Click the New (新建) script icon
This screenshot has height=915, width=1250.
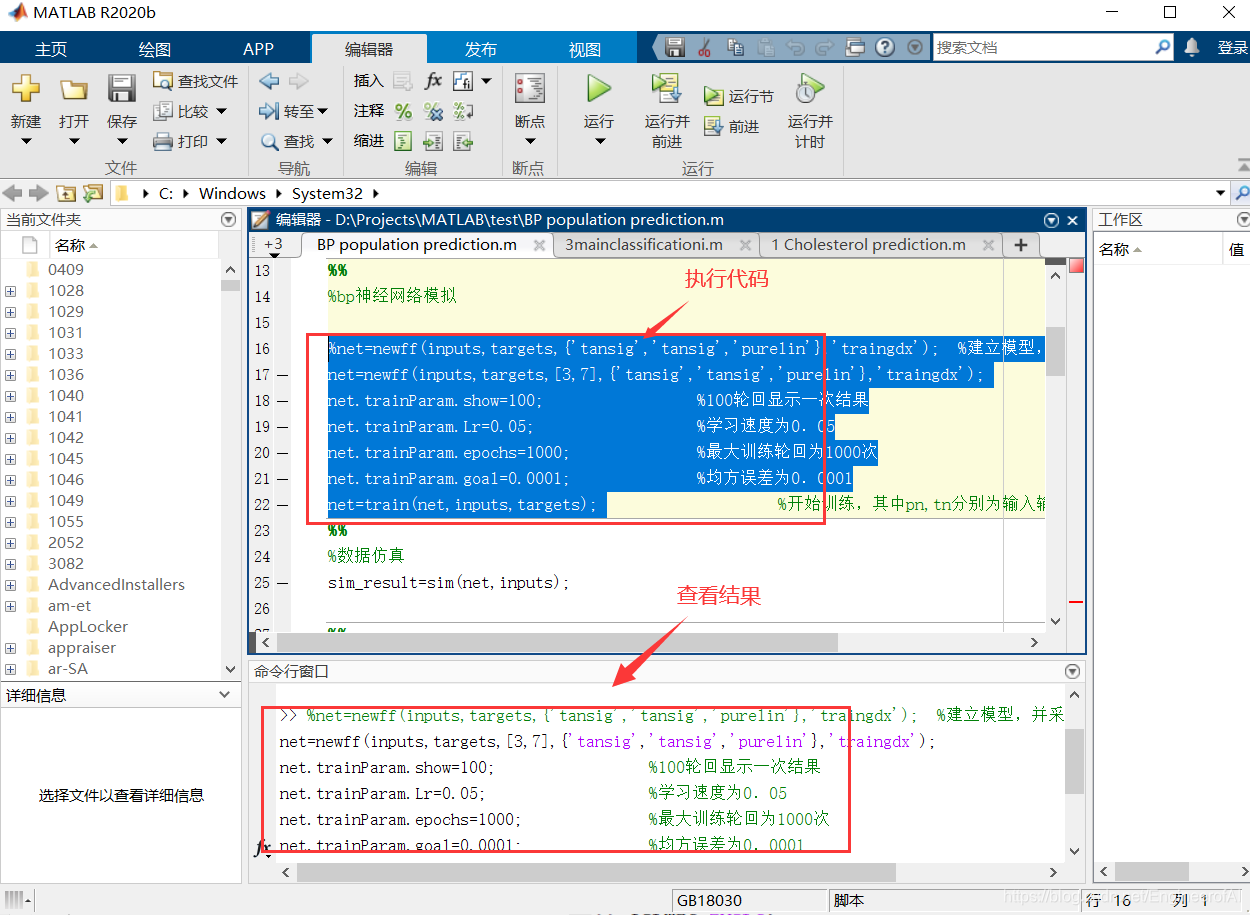pyautogui.click(x=26, y=89)
